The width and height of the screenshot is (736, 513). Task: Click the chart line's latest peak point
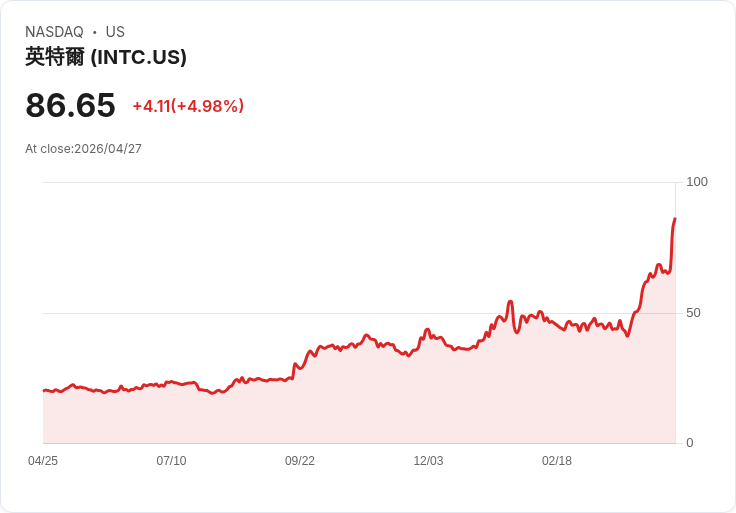point(675,219)
